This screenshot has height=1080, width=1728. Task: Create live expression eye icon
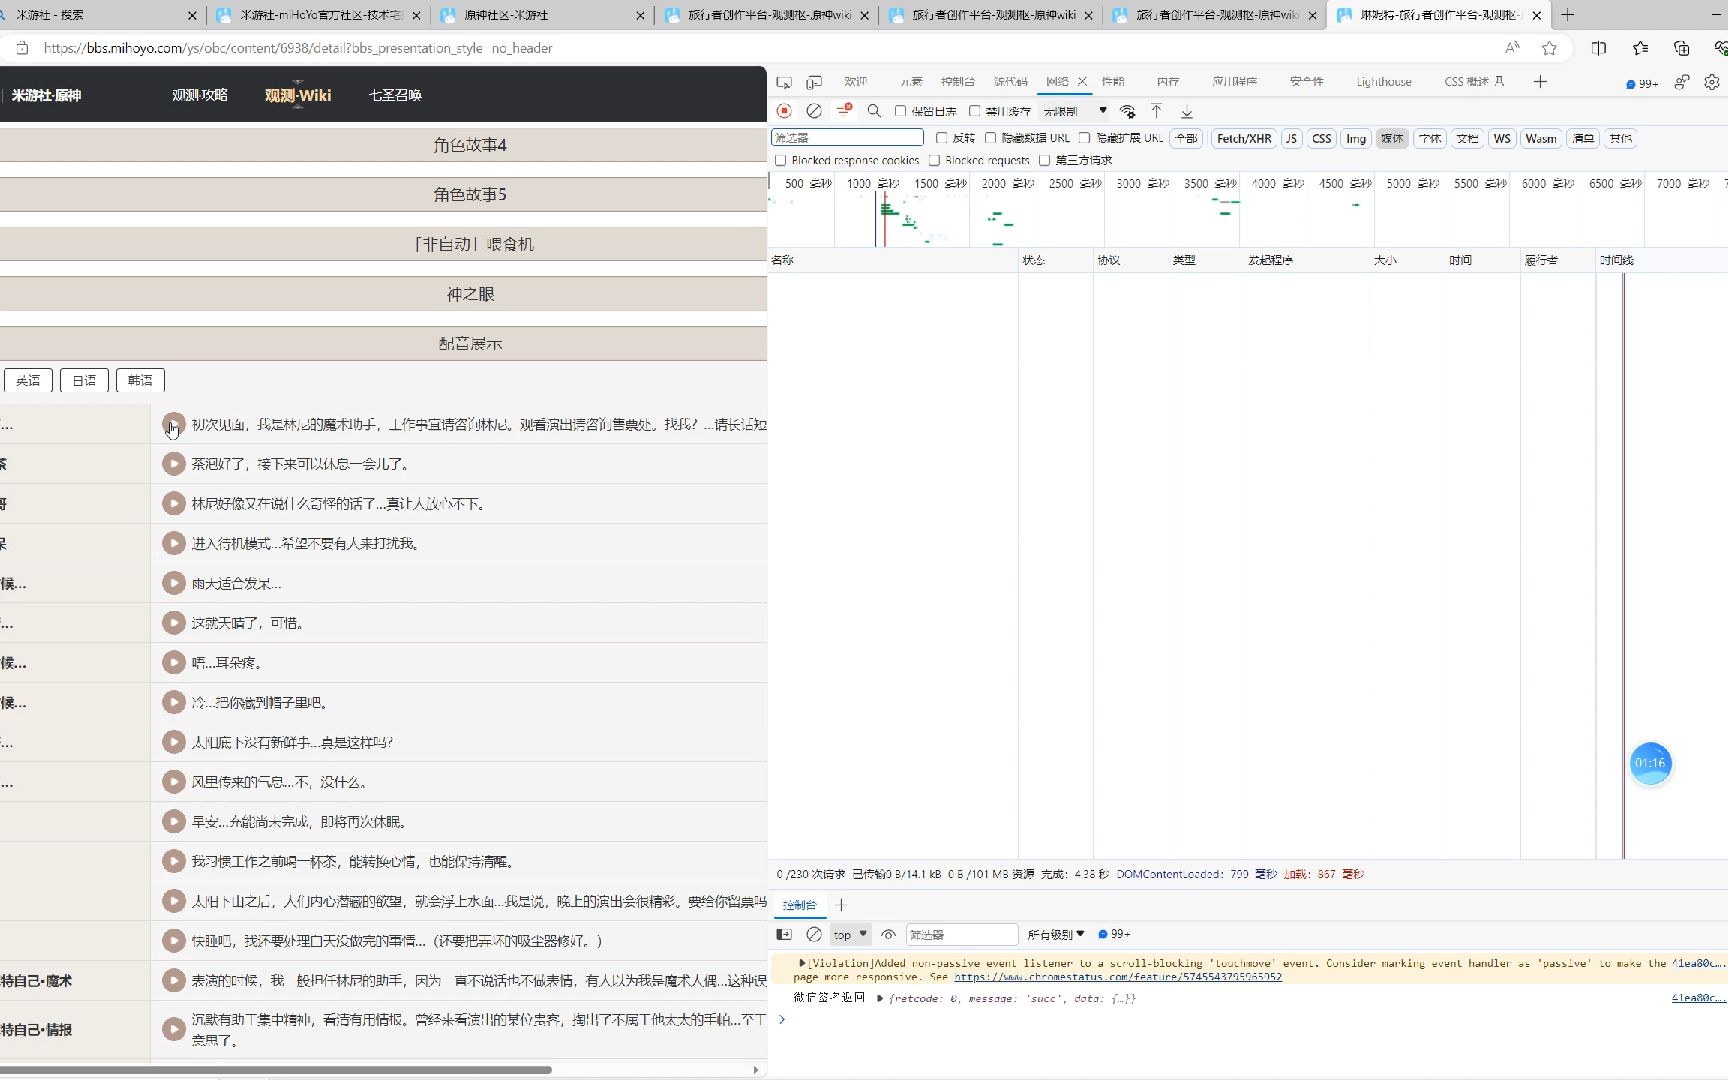tap(888, 934)
